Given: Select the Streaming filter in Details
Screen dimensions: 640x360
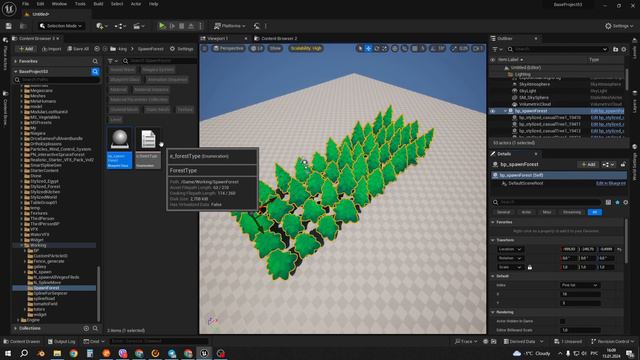Looking at the screenshot, I should (571, 212).
